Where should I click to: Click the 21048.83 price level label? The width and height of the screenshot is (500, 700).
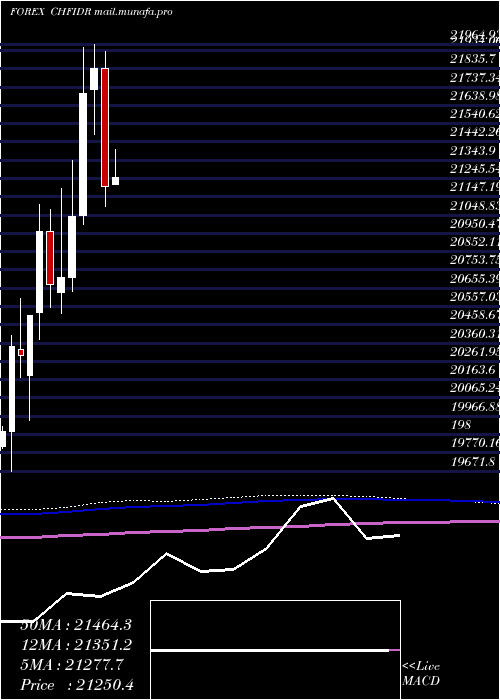[475, 205]
